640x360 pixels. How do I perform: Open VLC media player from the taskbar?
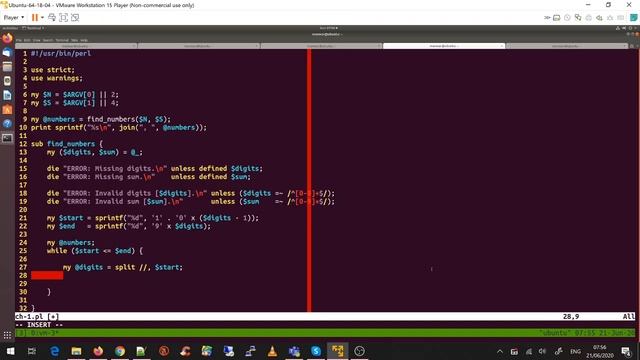(272, 351)
